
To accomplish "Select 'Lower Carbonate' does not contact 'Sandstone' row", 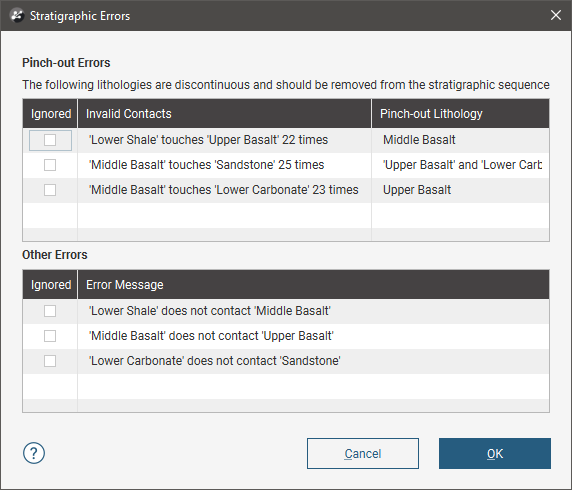I will click(286, 361).
